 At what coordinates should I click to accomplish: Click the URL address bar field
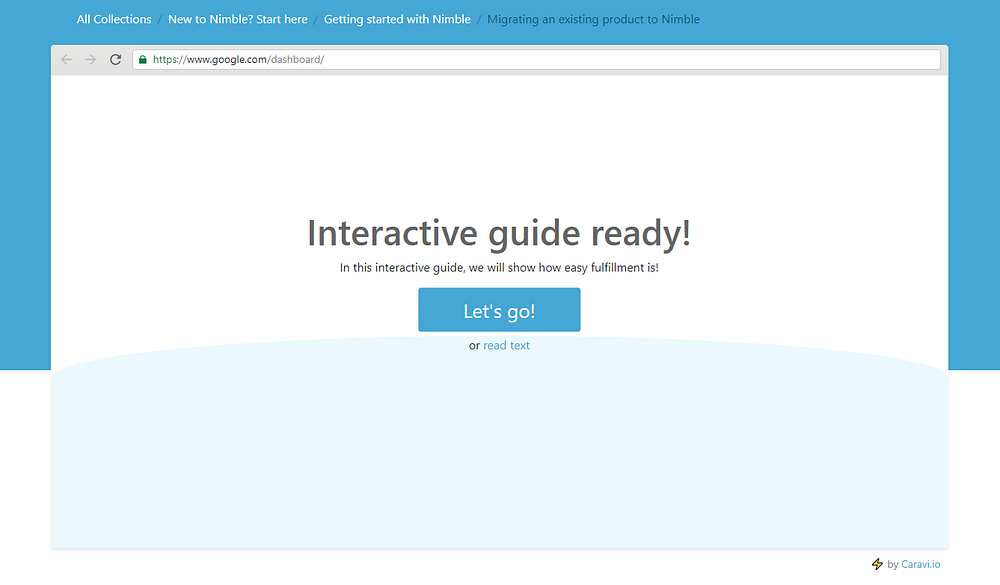[x=536, y=59]
